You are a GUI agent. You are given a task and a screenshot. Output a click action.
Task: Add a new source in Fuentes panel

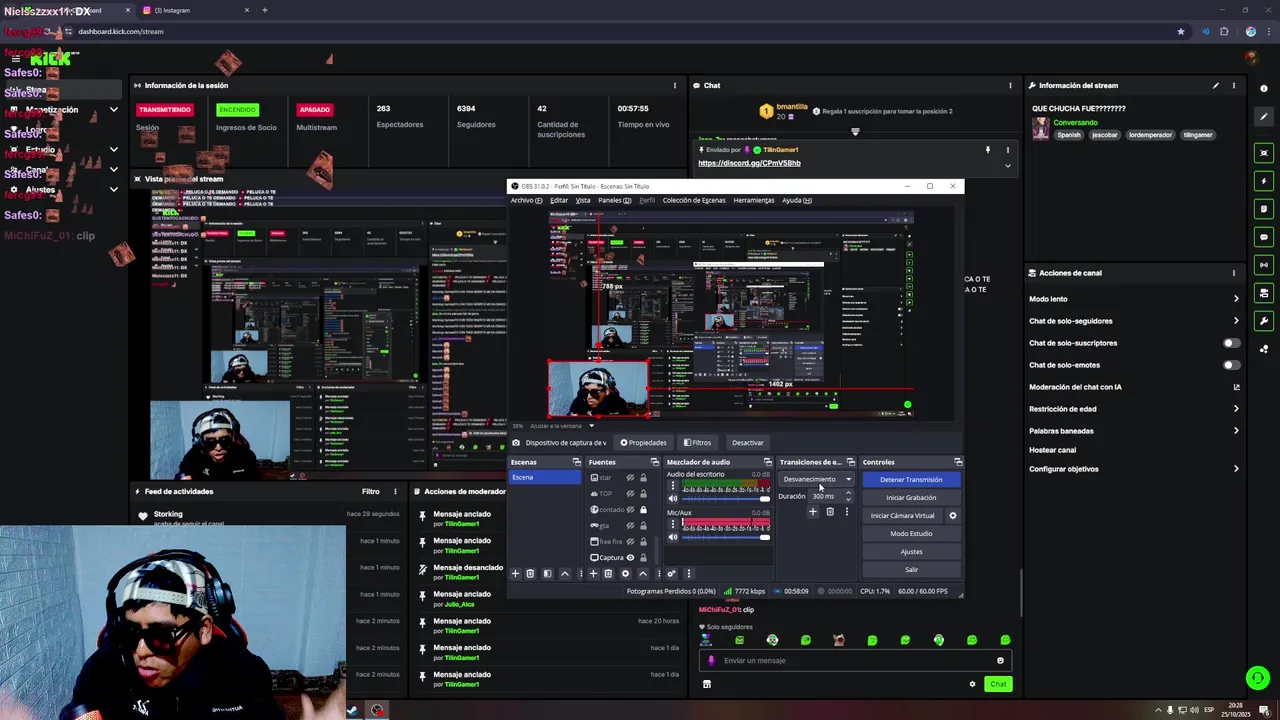tap(593, 574)
